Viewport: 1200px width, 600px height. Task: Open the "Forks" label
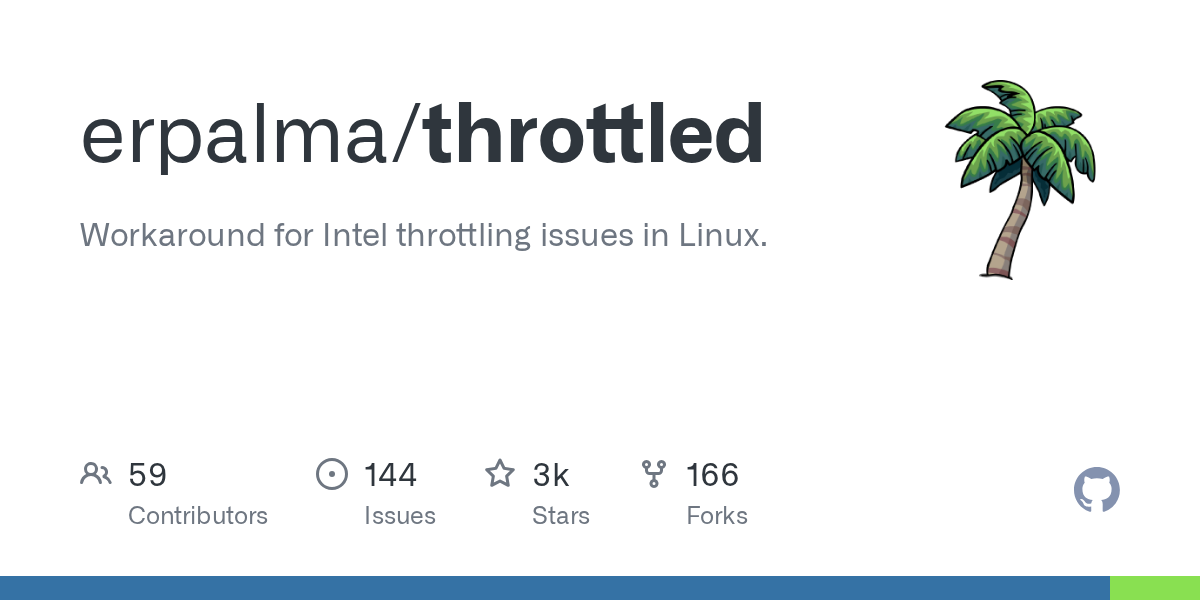[717, 516]
